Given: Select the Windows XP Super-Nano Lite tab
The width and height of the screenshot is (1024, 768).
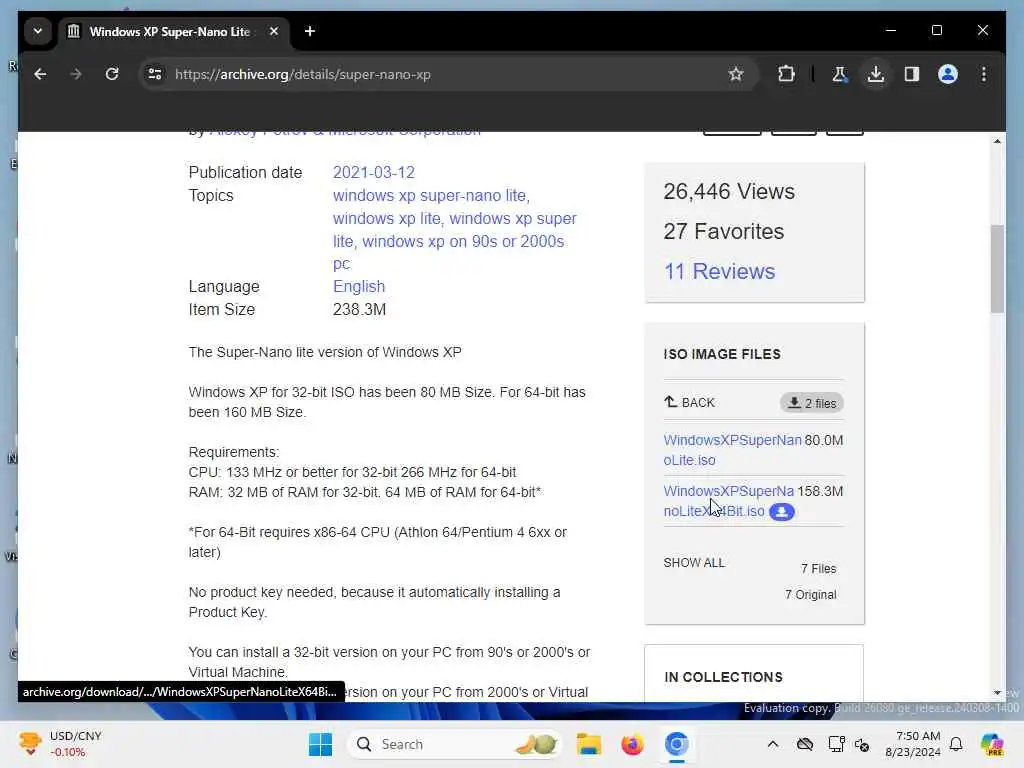Looking at the screenshot, I should pos(174,31).
